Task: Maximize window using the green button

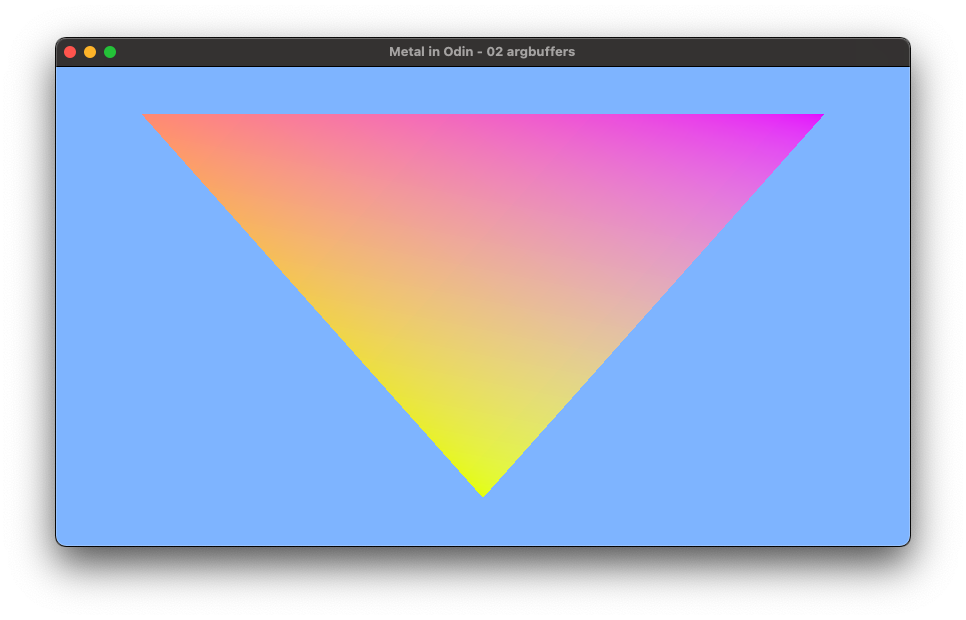Action: 110,52
